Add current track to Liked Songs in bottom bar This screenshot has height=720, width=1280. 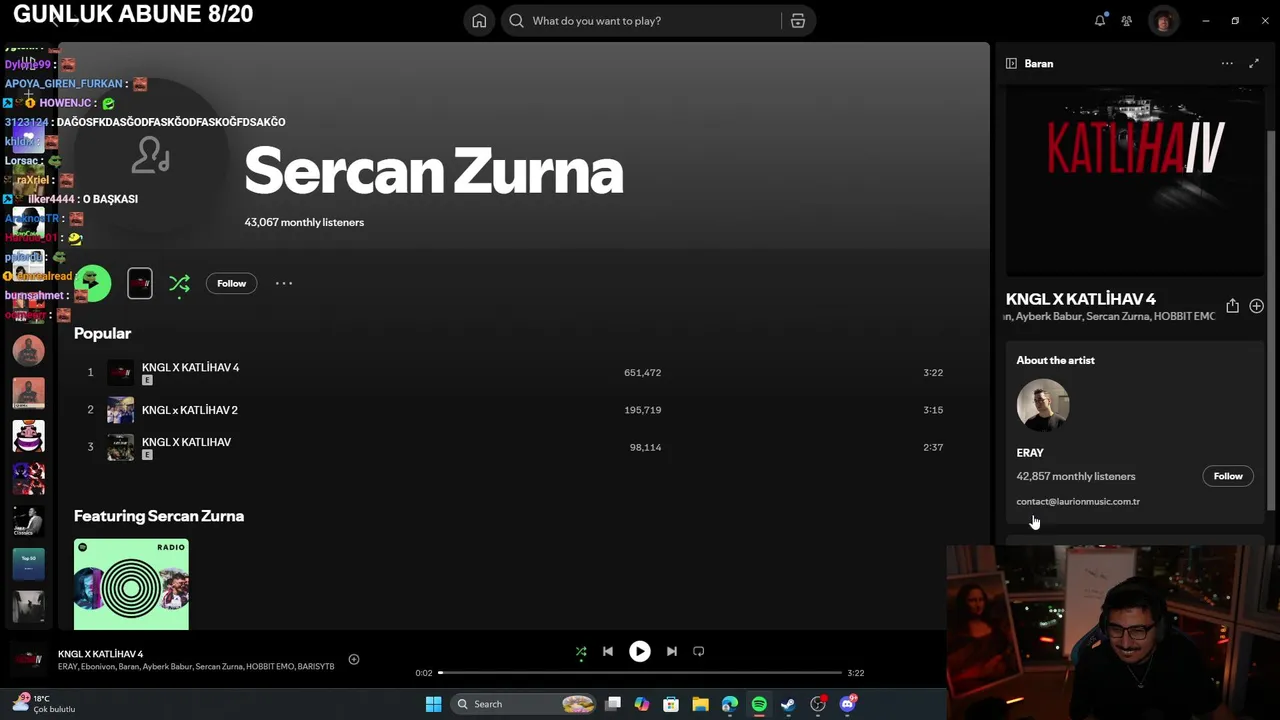tap(353, 659)
